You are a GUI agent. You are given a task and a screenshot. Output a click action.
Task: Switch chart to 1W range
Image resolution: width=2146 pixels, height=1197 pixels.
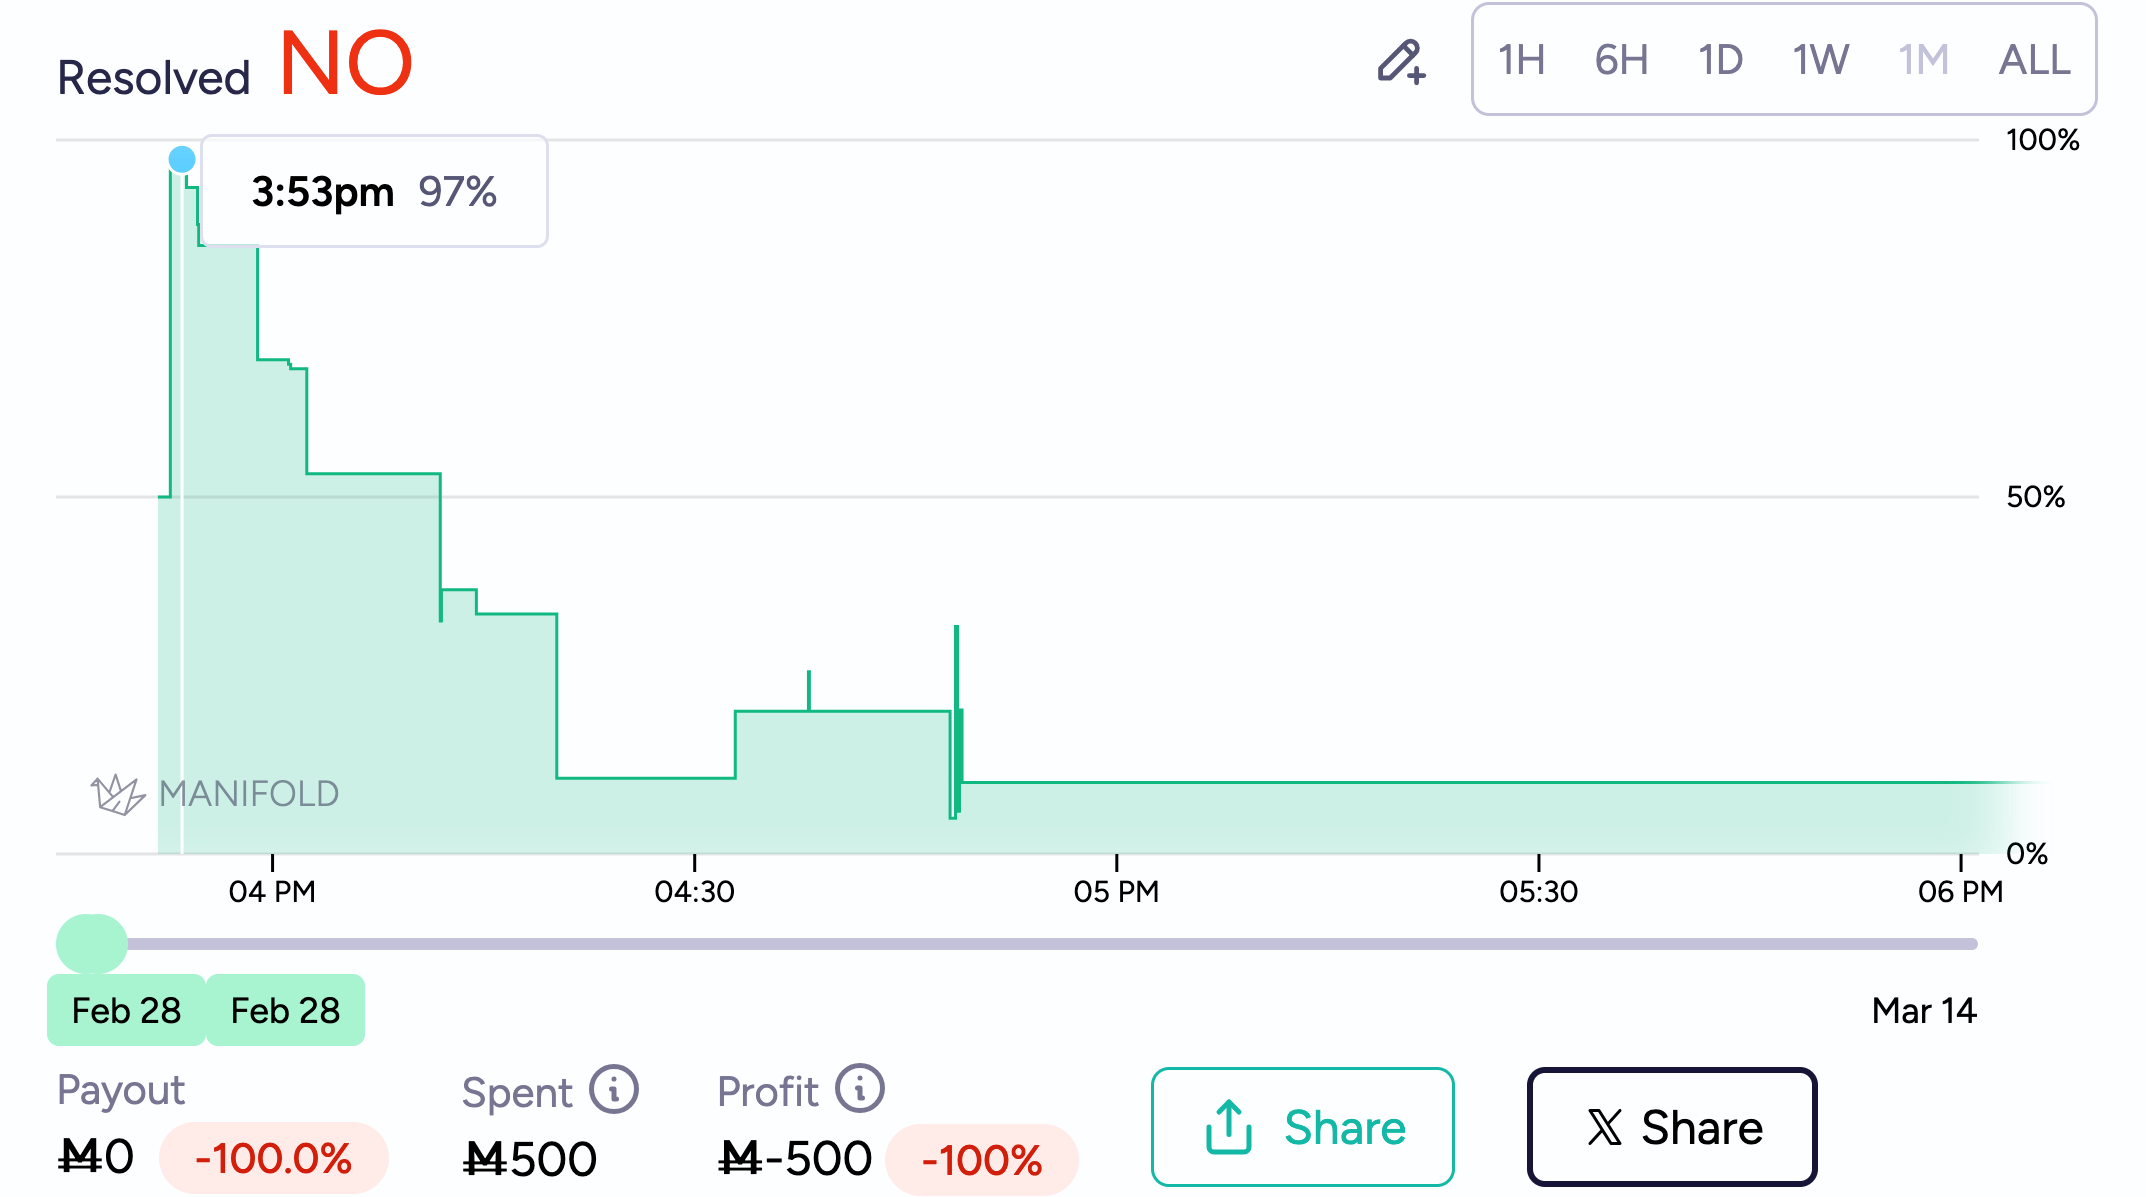pyautogui.click(x=1820, y=60)
